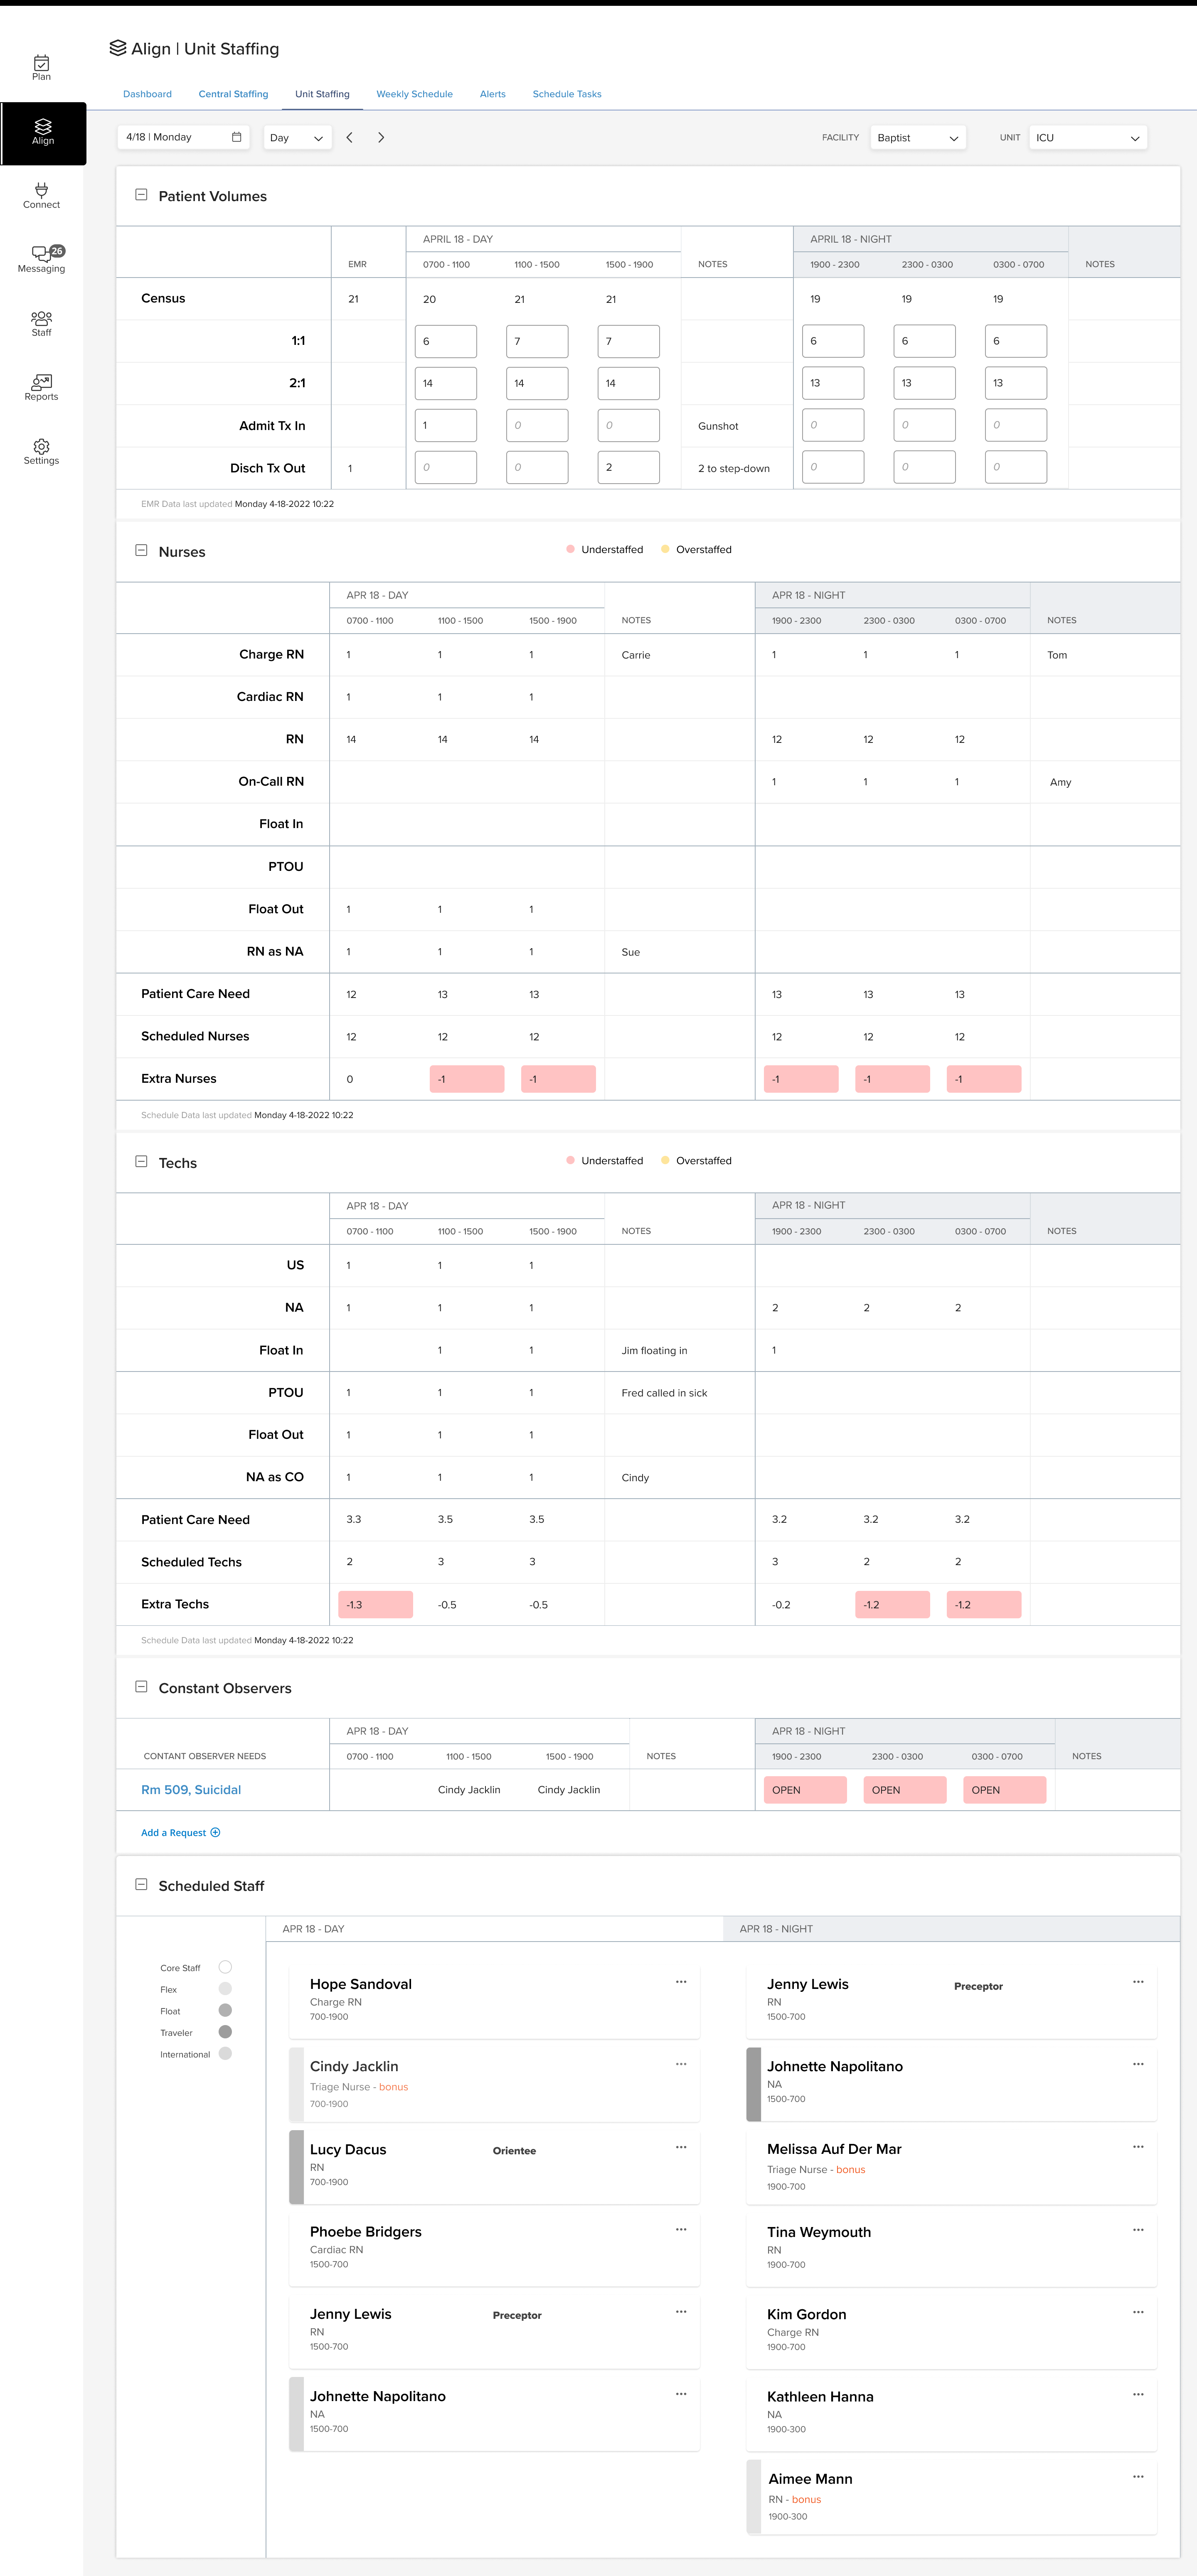
Task: Open the Connect plug icon
Action: 41,195
